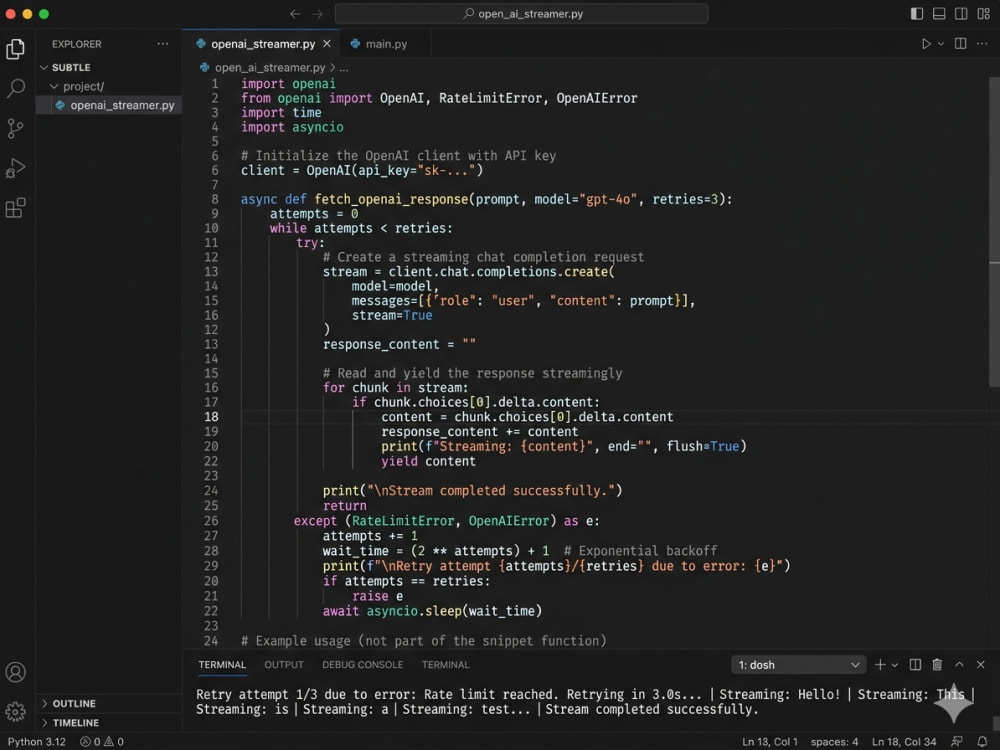Image resolution: width=1000 pixels, height=750 pixels.
Task: Maximize the panel with the up chevron
Action: tap(959, 665)
